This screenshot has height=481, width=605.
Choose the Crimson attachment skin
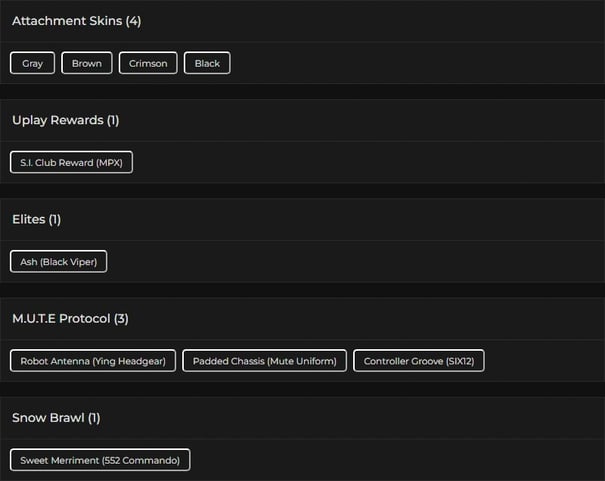tap(149, 63)
